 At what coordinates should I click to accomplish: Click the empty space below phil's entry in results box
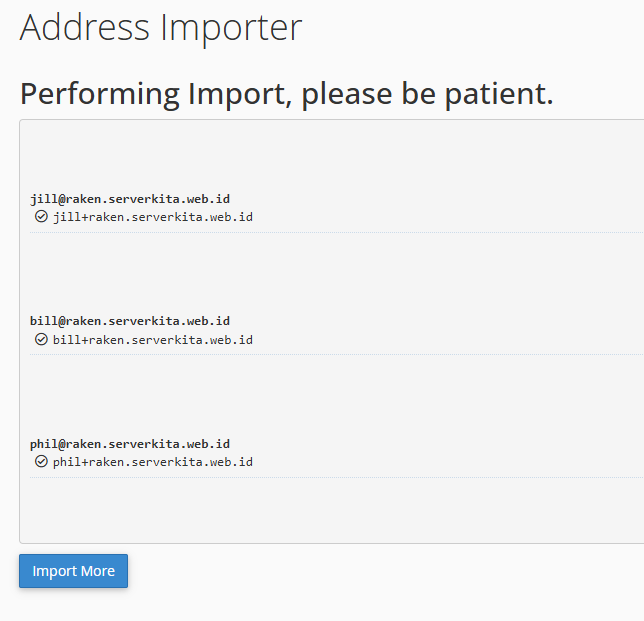pyautogui.click(x=332, y=510)
